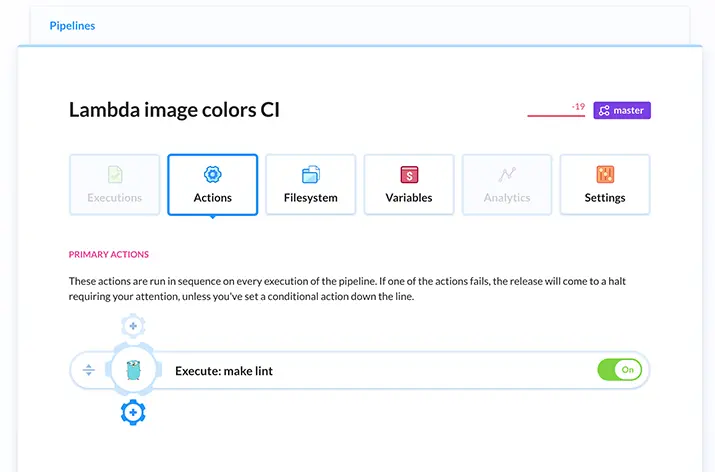Click the reorder arrows handle on make lint
The image size is (715, 472).
point(88,370)
